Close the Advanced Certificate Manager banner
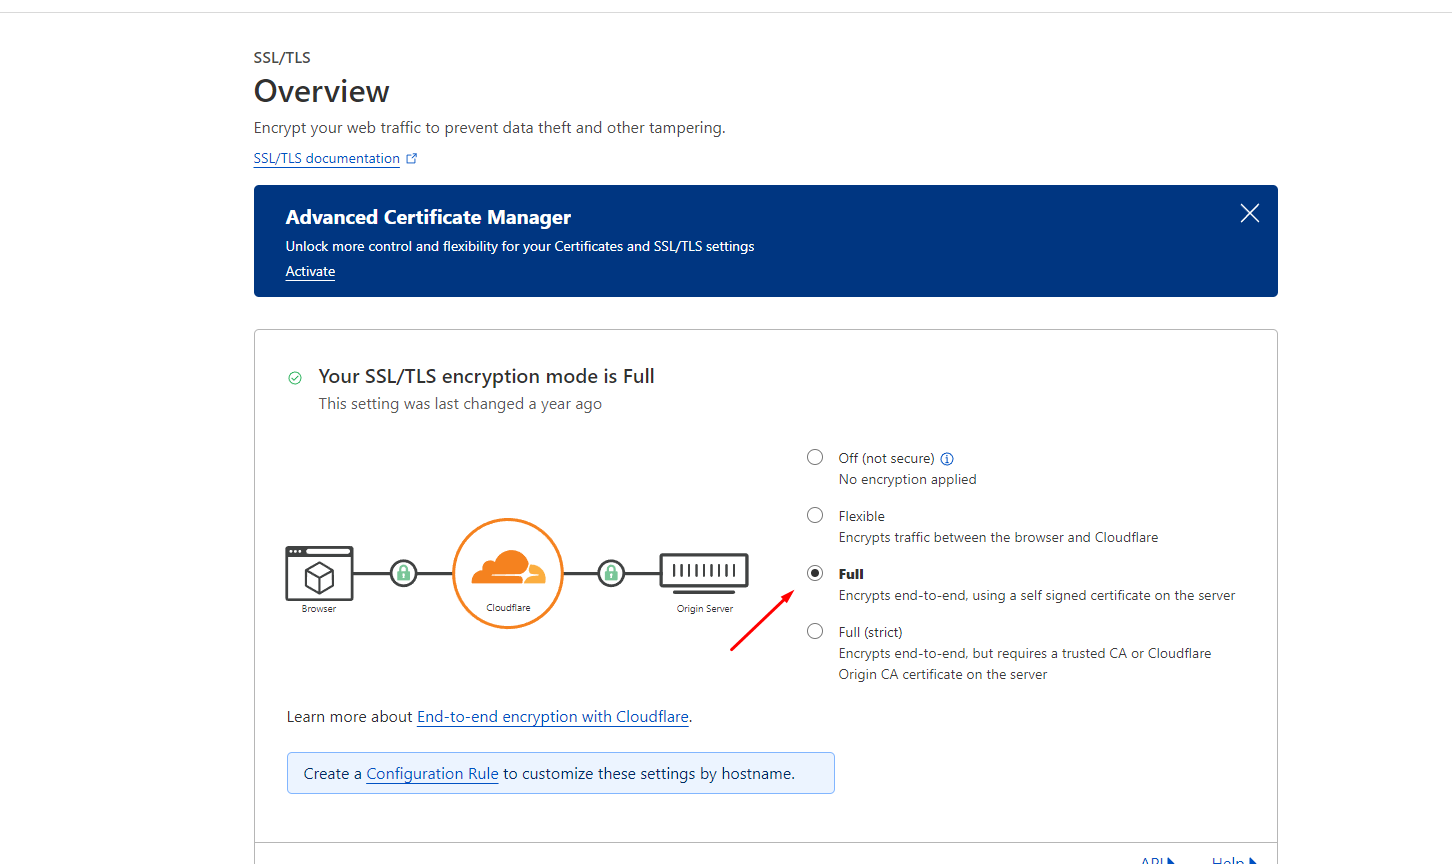Image resolution: width=1452 pixels, height=864 pixels. [x=1249, y=213]
